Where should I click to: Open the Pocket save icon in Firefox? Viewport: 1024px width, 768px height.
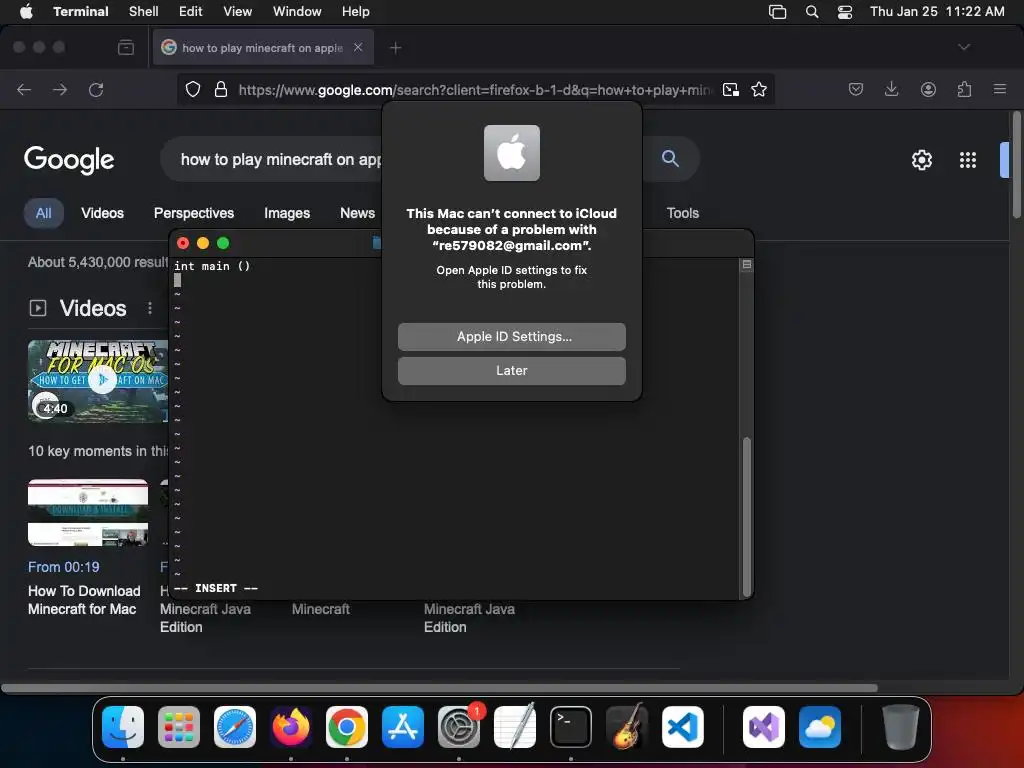pyautogui.click(x=856, y=89)
